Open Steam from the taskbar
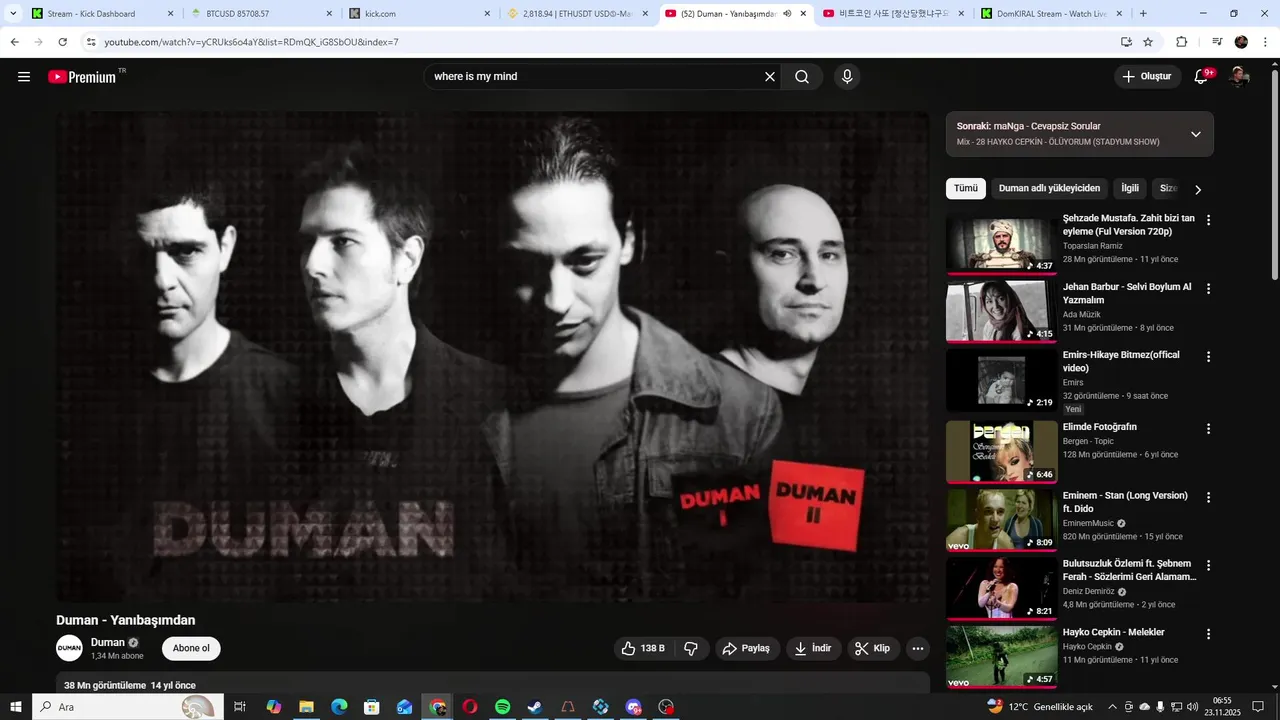 [535, 707]
